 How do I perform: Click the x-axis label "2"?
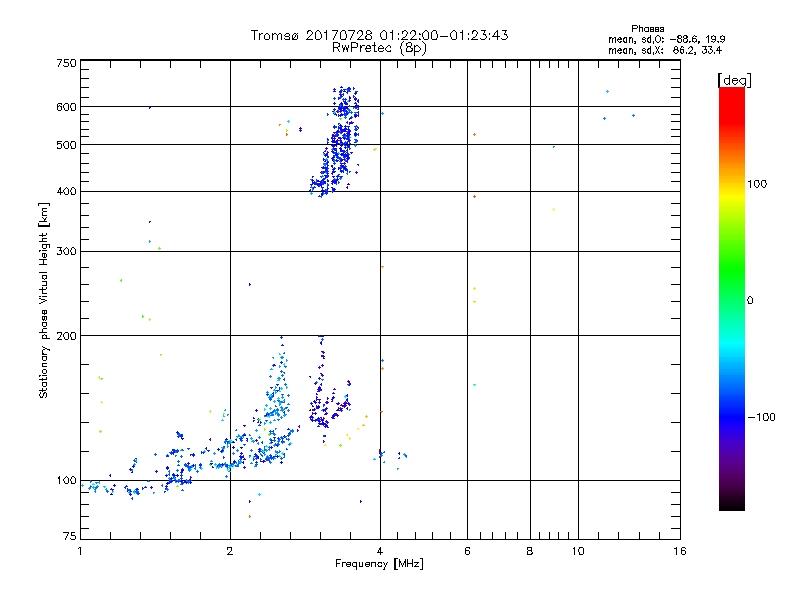(x=230, y=551)
